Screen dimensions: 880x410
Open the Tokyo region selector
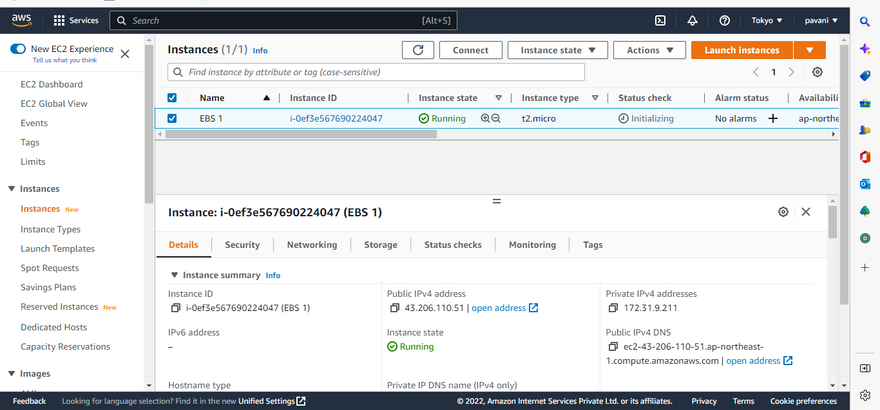click(x=768, y=20)
